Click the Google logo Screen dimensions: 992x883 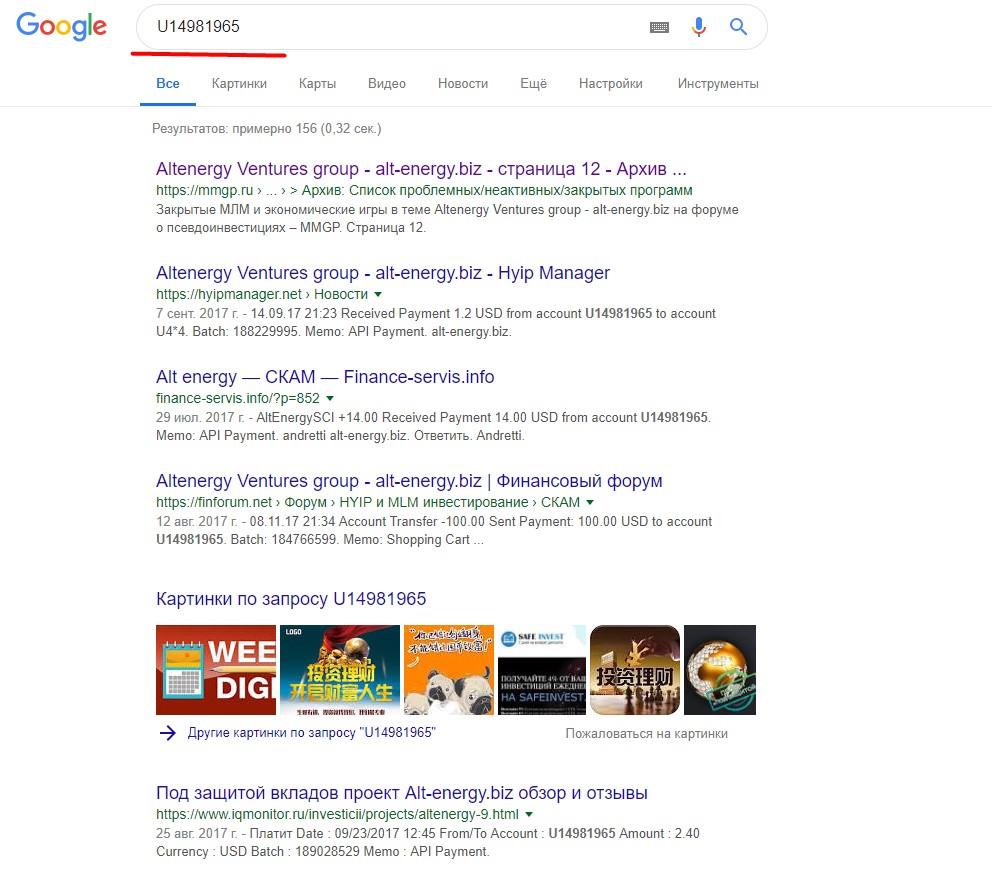click(x=61, y=26)
